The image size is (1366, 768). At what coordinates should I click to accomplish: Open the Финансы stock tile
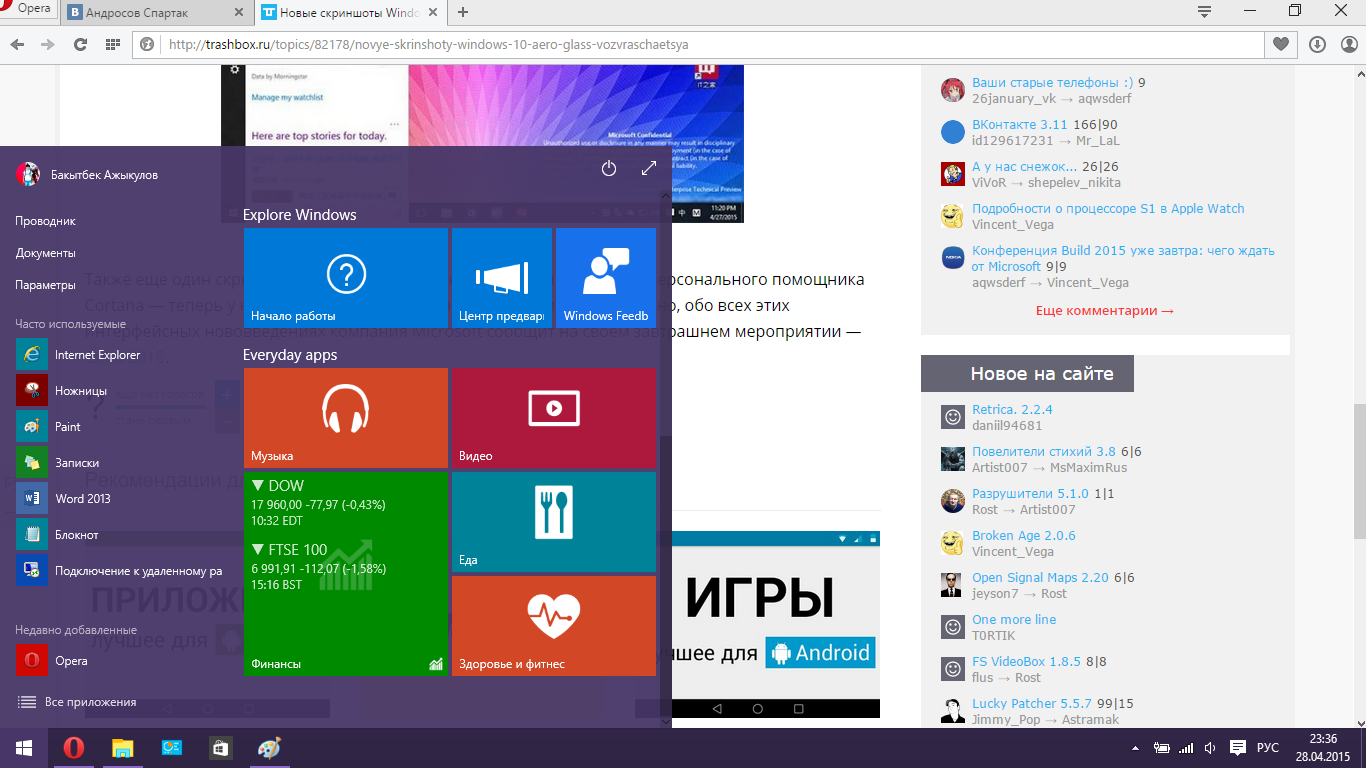346,574
